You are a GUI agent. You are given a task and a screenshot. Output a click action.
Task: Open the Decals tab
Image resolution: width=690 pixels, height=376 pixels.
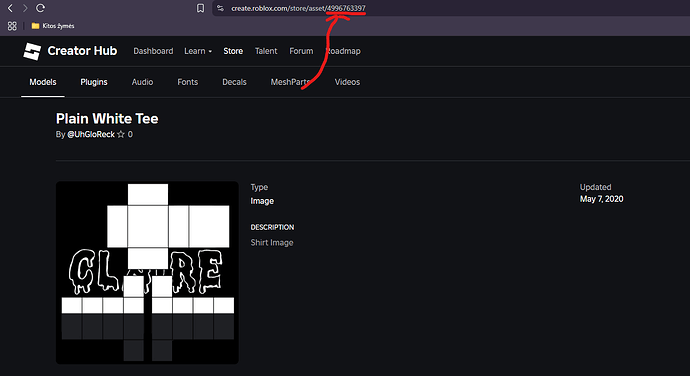[x=234, y=82]
